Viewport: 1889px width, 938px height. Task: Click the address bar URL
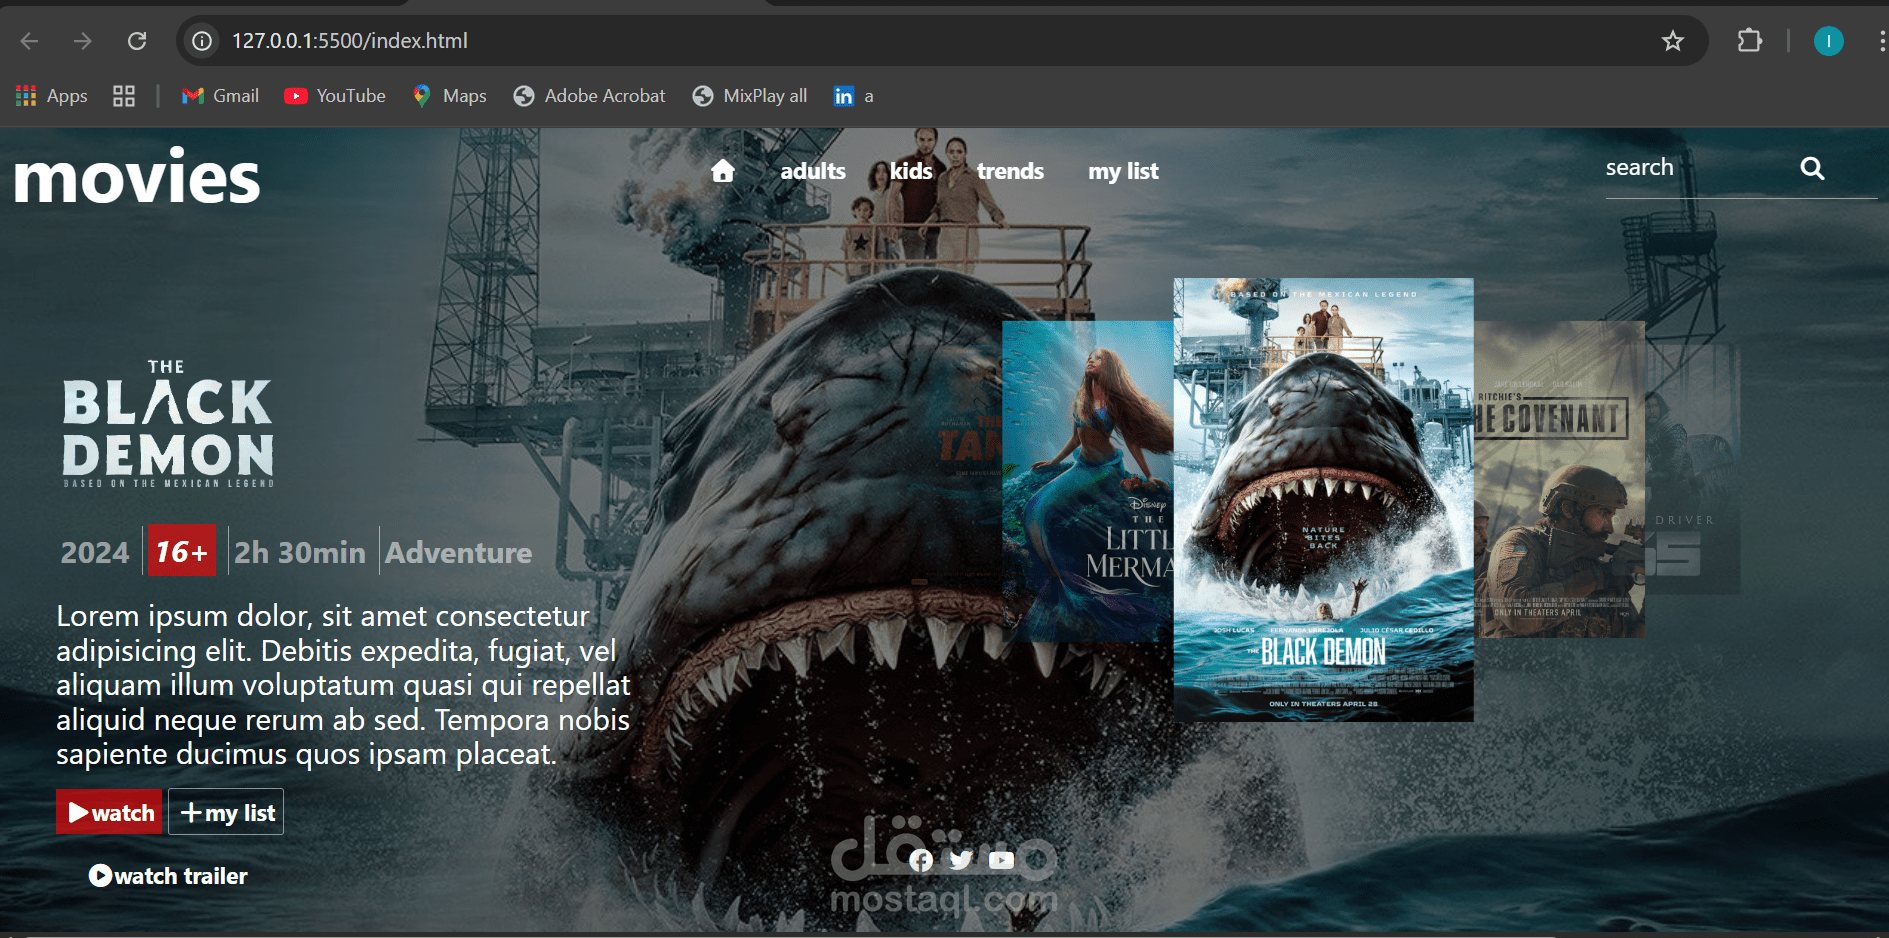point(350,41)
